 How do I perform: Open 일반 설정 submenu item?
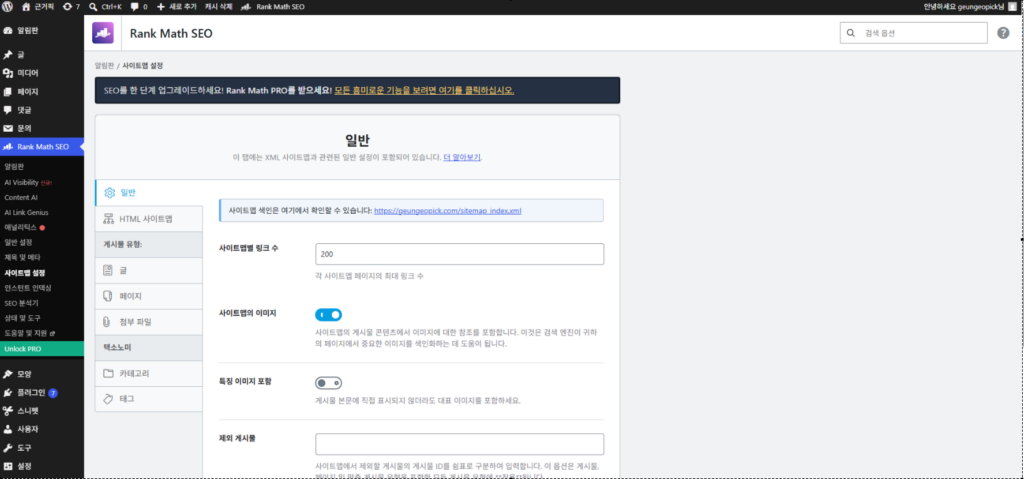tap(18, 242)
